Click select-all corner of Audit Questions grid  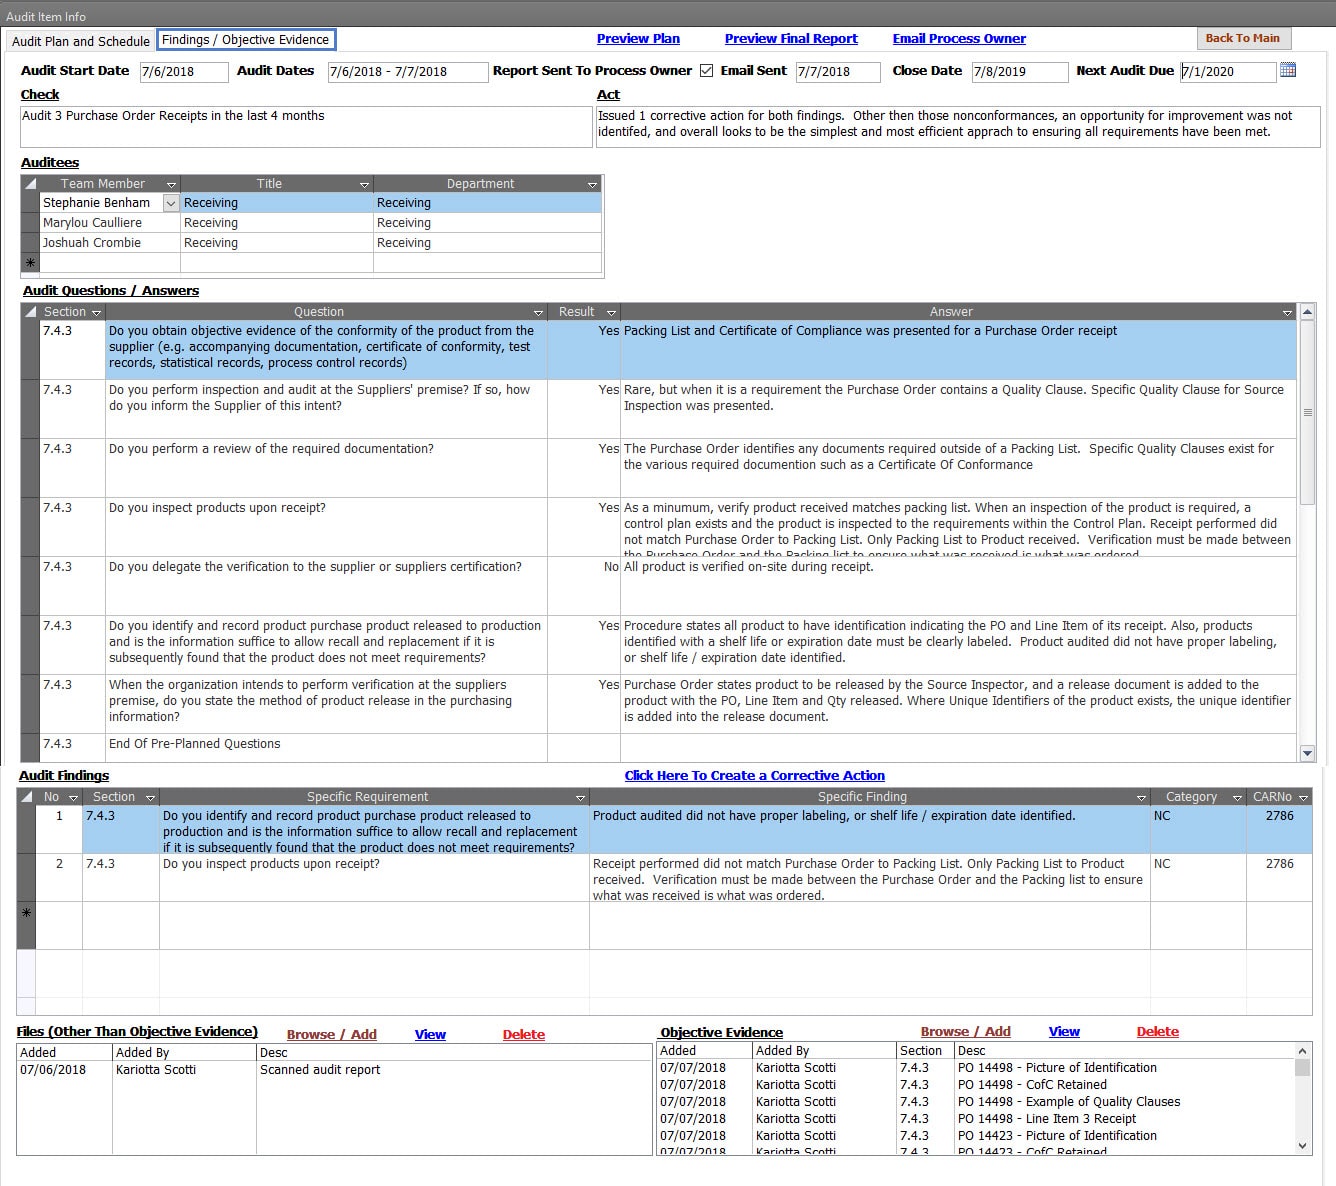click(x=31, y=312)
